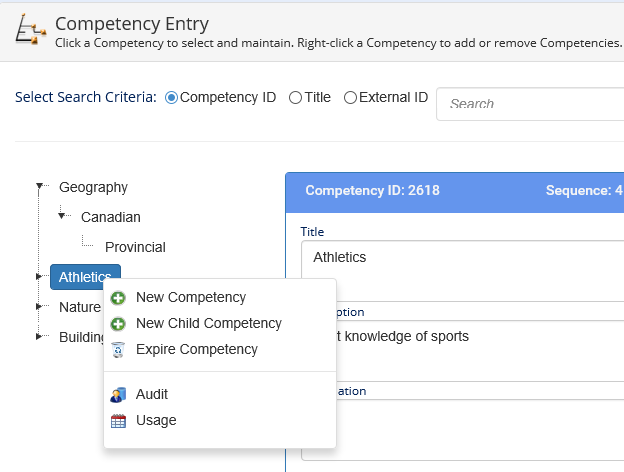
Task: Select the Competency ID radio button
Action: coord(171,98)
